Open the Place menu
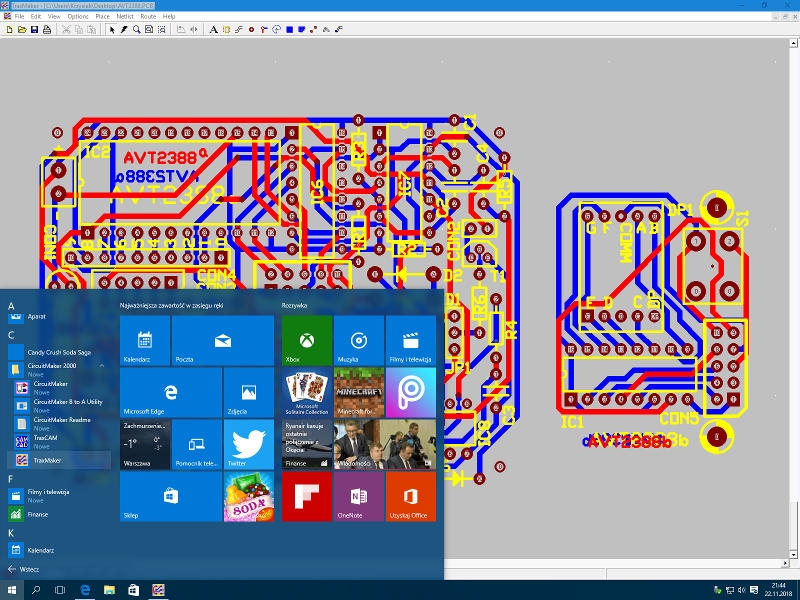The image size is (800, 600). click(103, 16)
